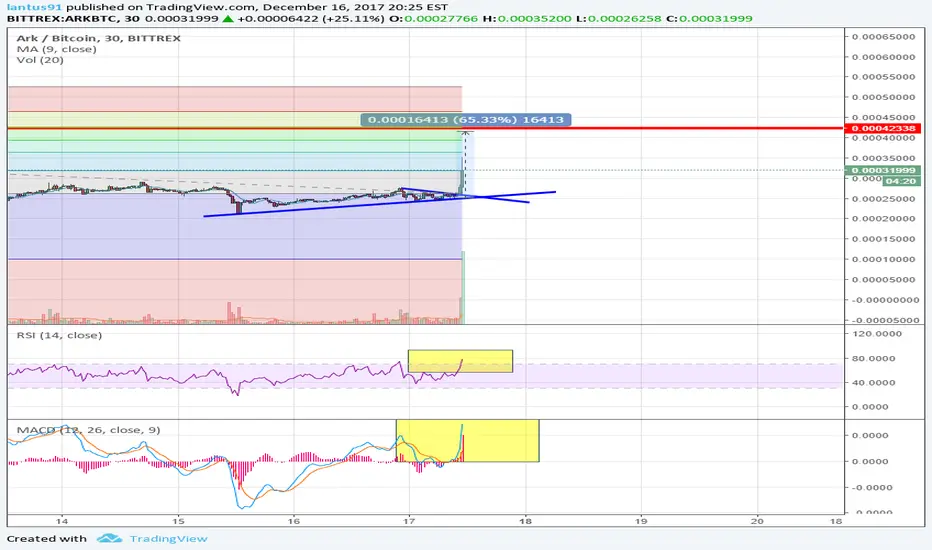The image size is (932, 550).
Task: Select the BITTREX:ARKBTC symbol text in header
Action: click(x=61, y=19)
